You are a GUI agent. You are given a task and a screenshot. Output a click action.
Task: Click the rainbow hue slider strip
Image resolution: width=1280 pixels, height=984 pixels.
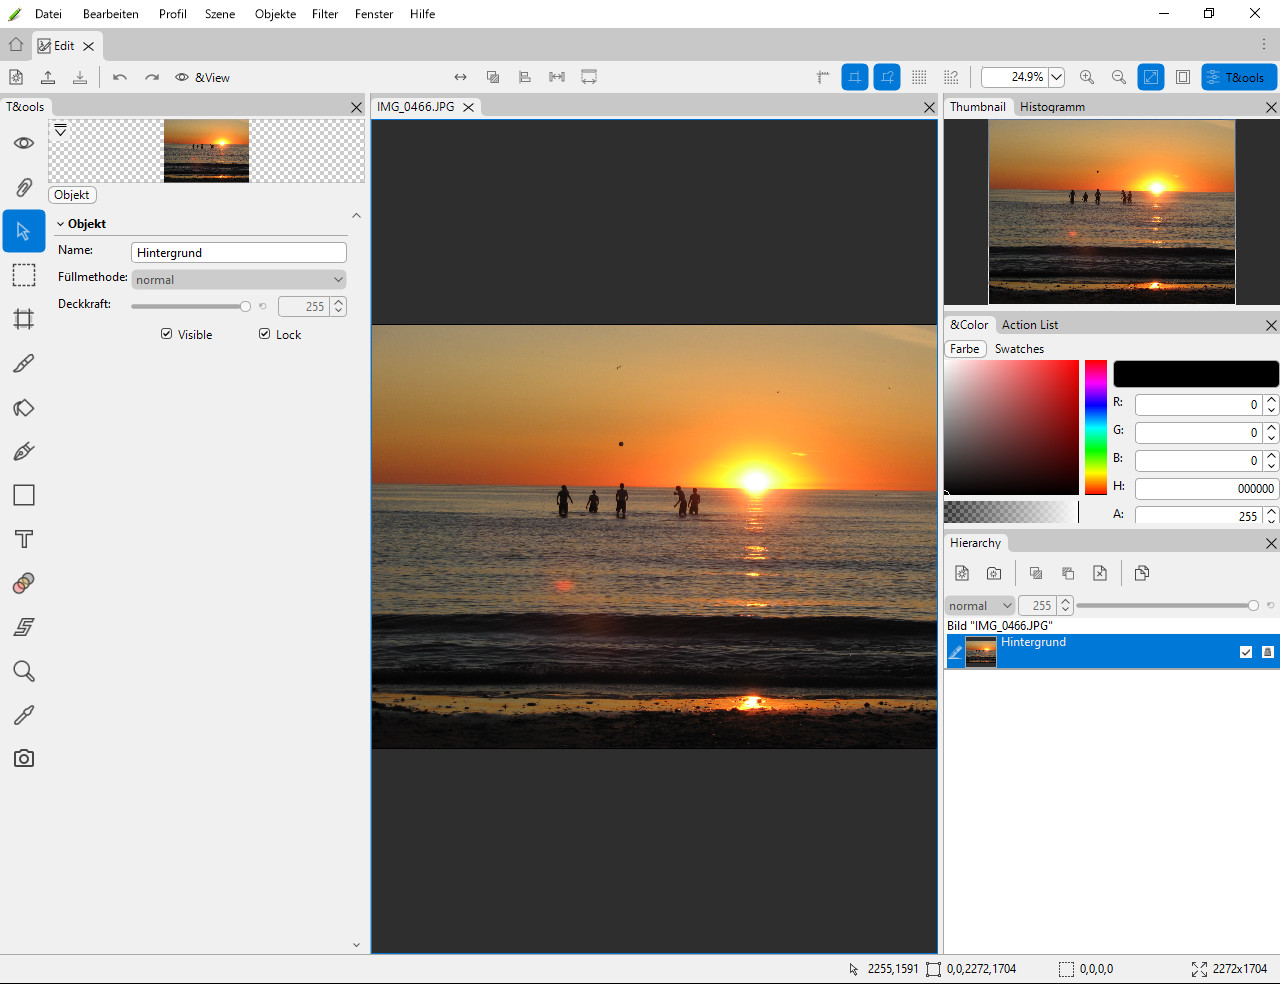click(1096, 427)
